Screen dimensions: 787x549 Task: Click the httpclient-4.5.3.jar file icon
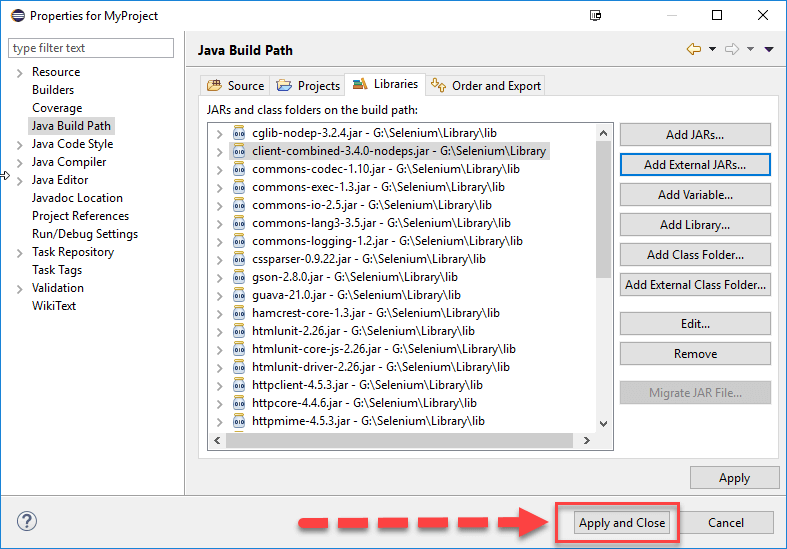coord(239,385)
